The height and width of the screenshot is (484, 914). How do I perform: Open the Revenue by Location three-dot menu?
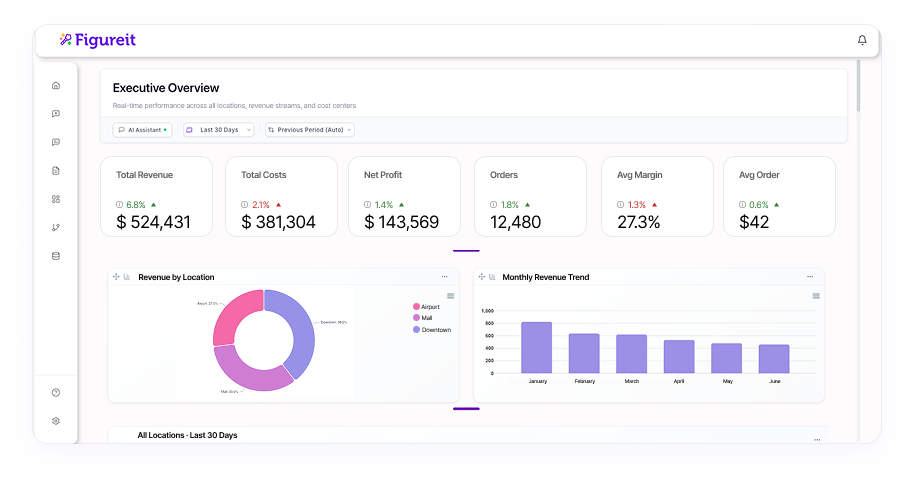click(444, 277)
